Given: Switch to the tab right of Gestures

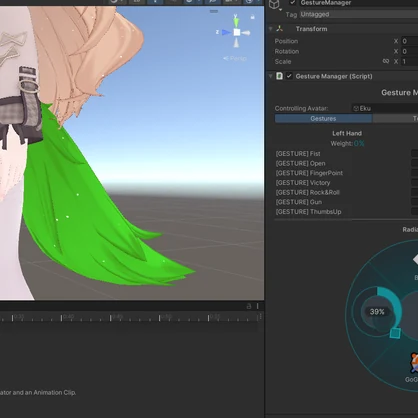Looking at the screenshot, I should [395, 119].
